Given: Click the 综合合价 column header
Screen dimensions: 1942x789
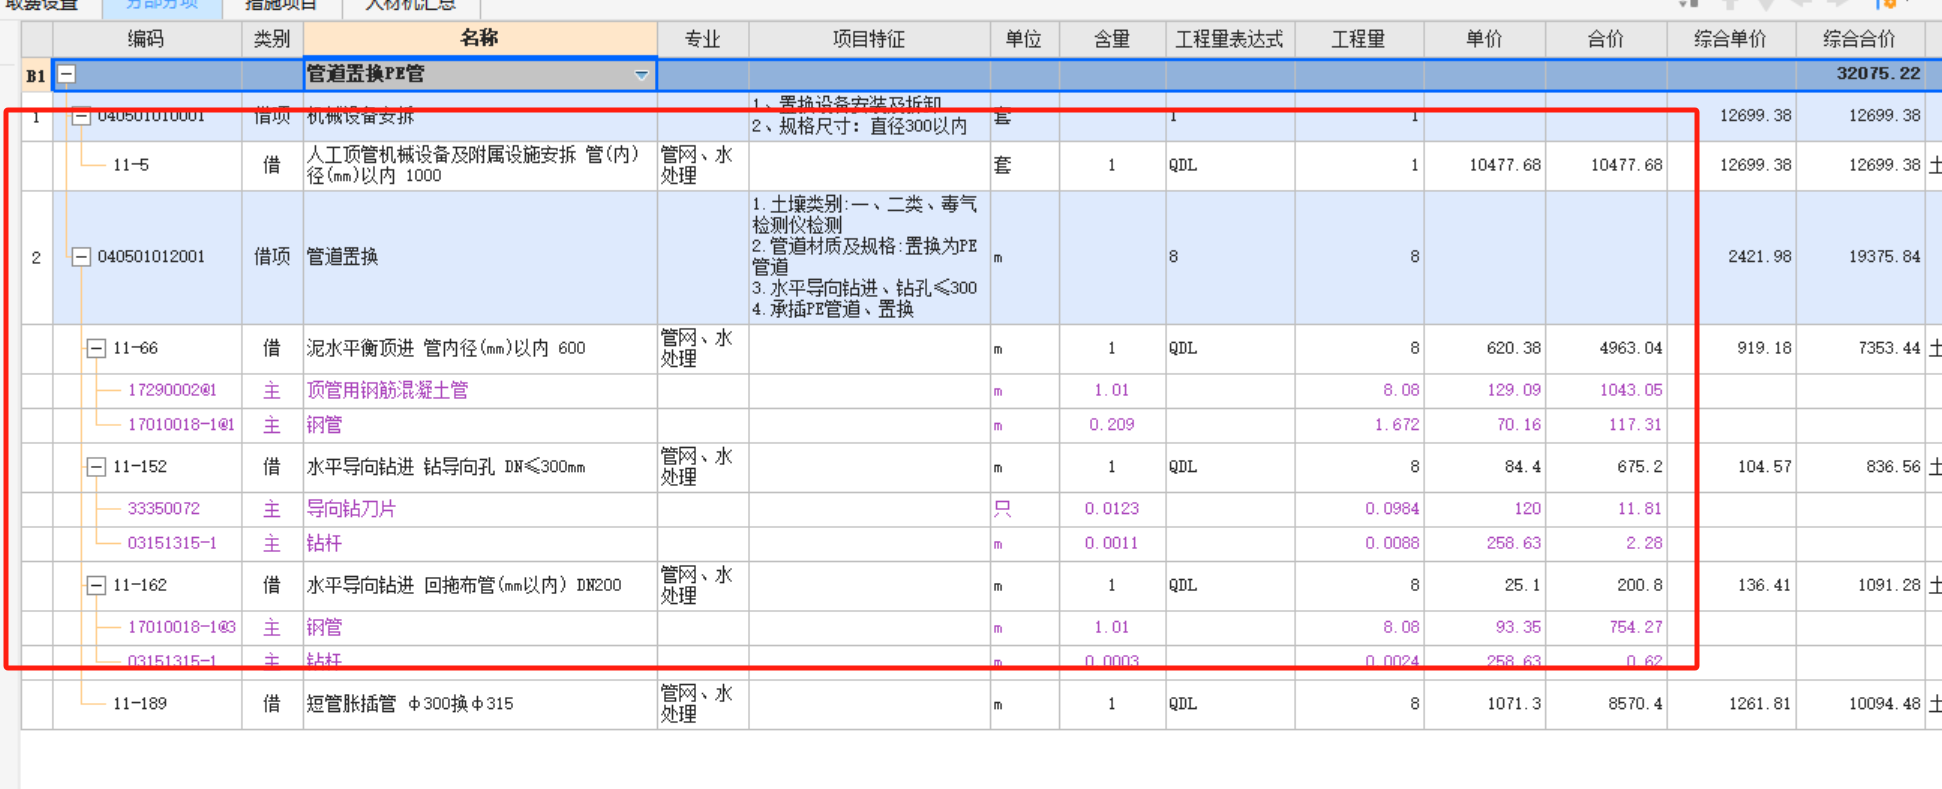Looking at the screenshot, I should 1859,39.
